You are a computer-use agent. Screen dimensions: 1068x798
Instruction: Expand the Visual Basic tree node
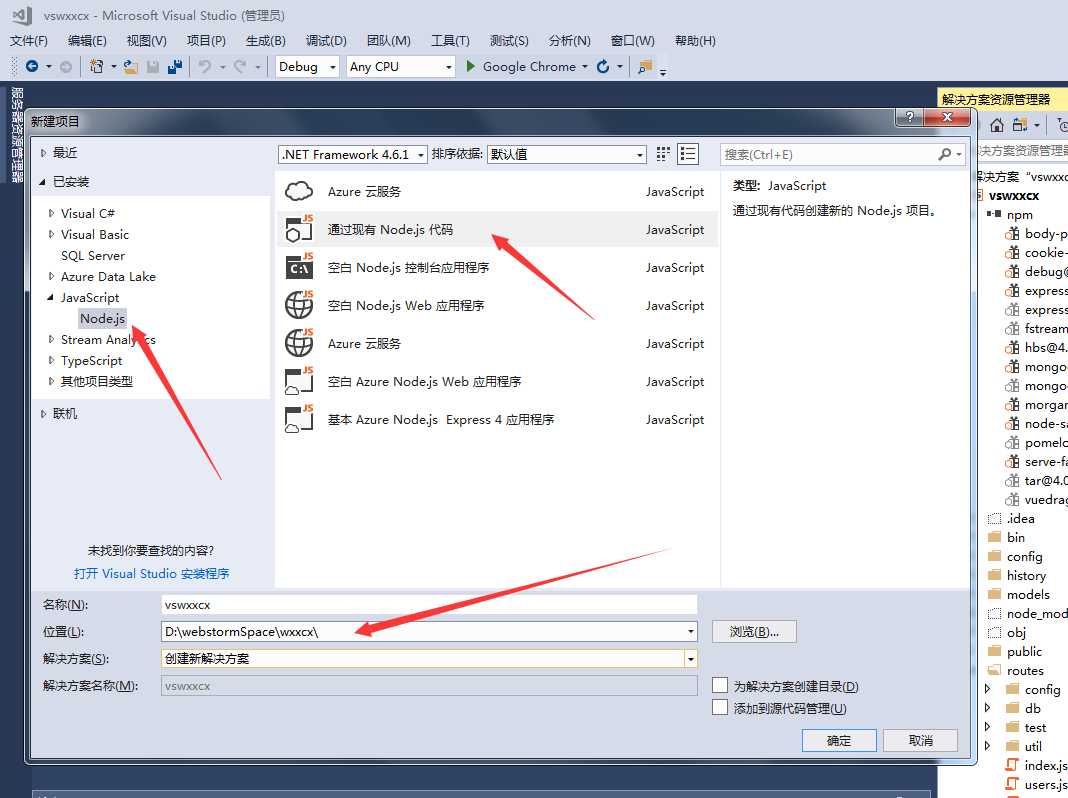51,234
